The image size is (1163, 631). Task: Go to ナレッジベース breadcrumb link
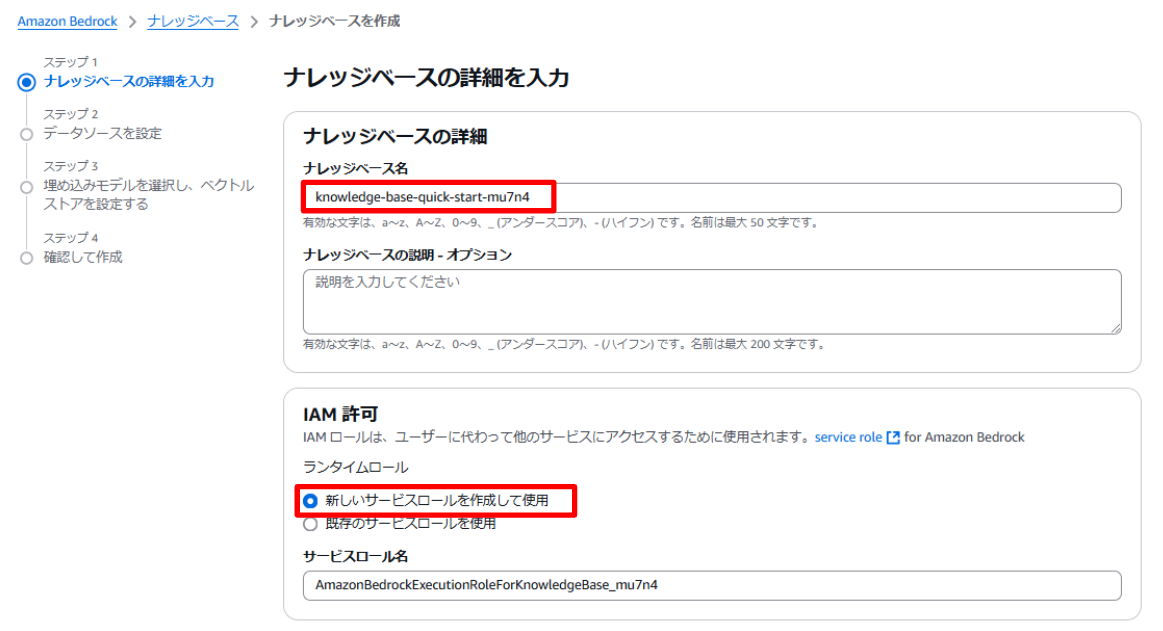point(193,22)
